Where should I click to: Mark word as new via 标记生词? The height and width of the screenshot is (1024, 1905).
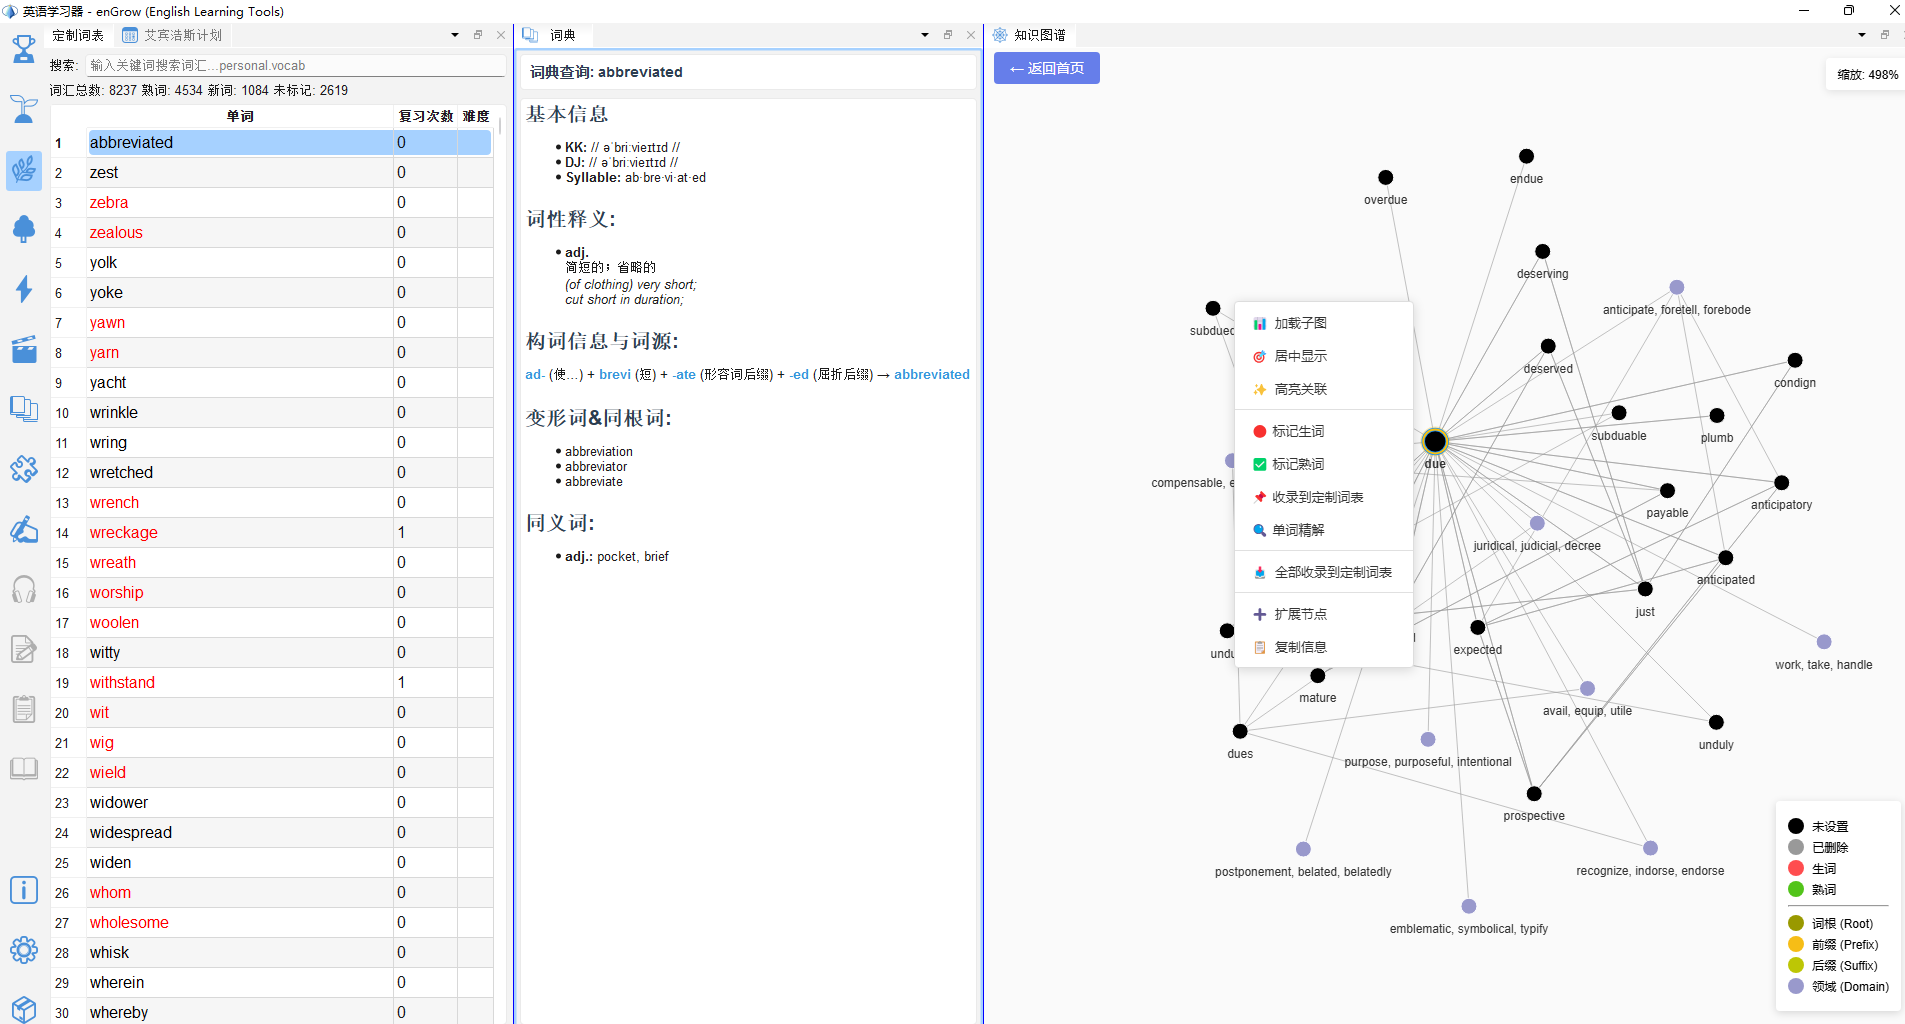click(x=1324, y=431)
